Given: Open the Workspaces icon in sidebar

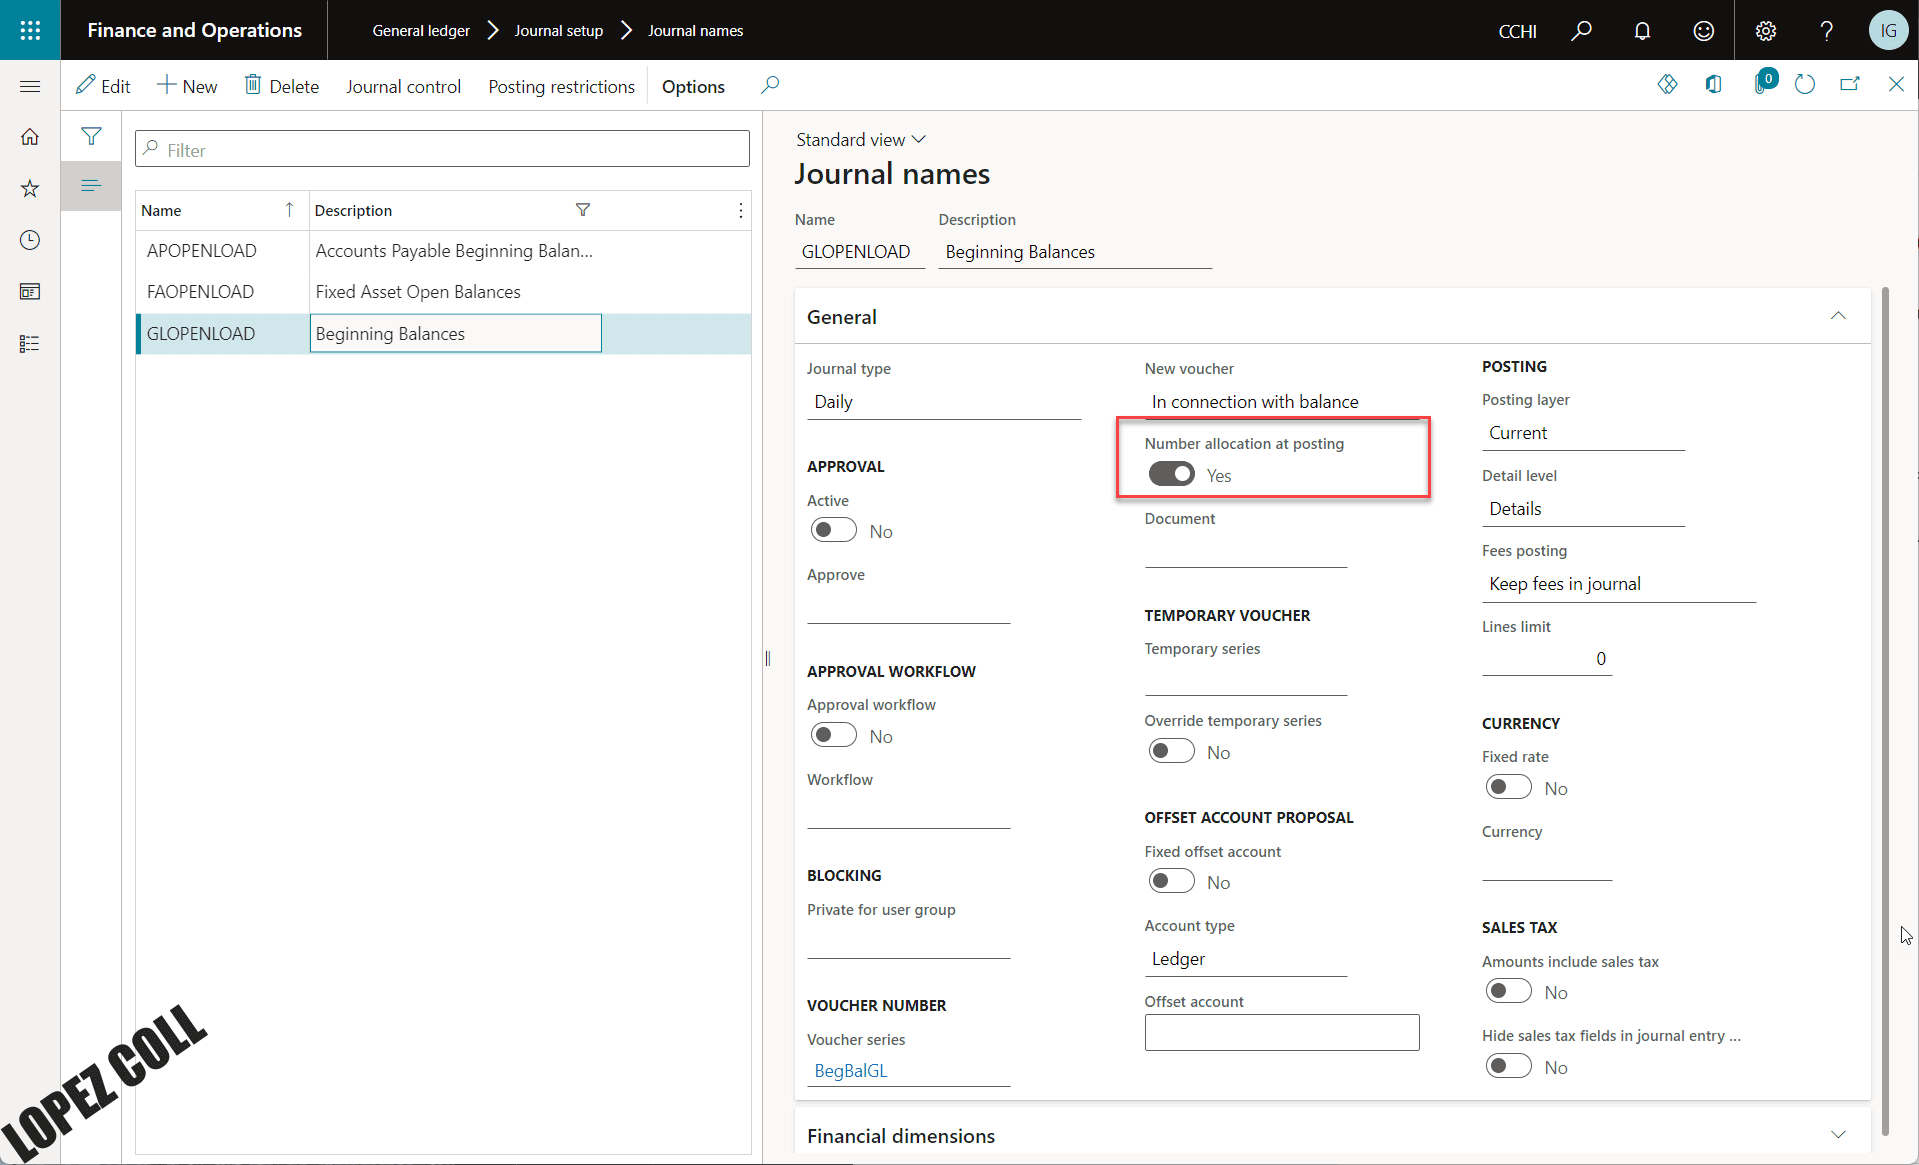Looking at the screenshot, I should tap(30, 292).
